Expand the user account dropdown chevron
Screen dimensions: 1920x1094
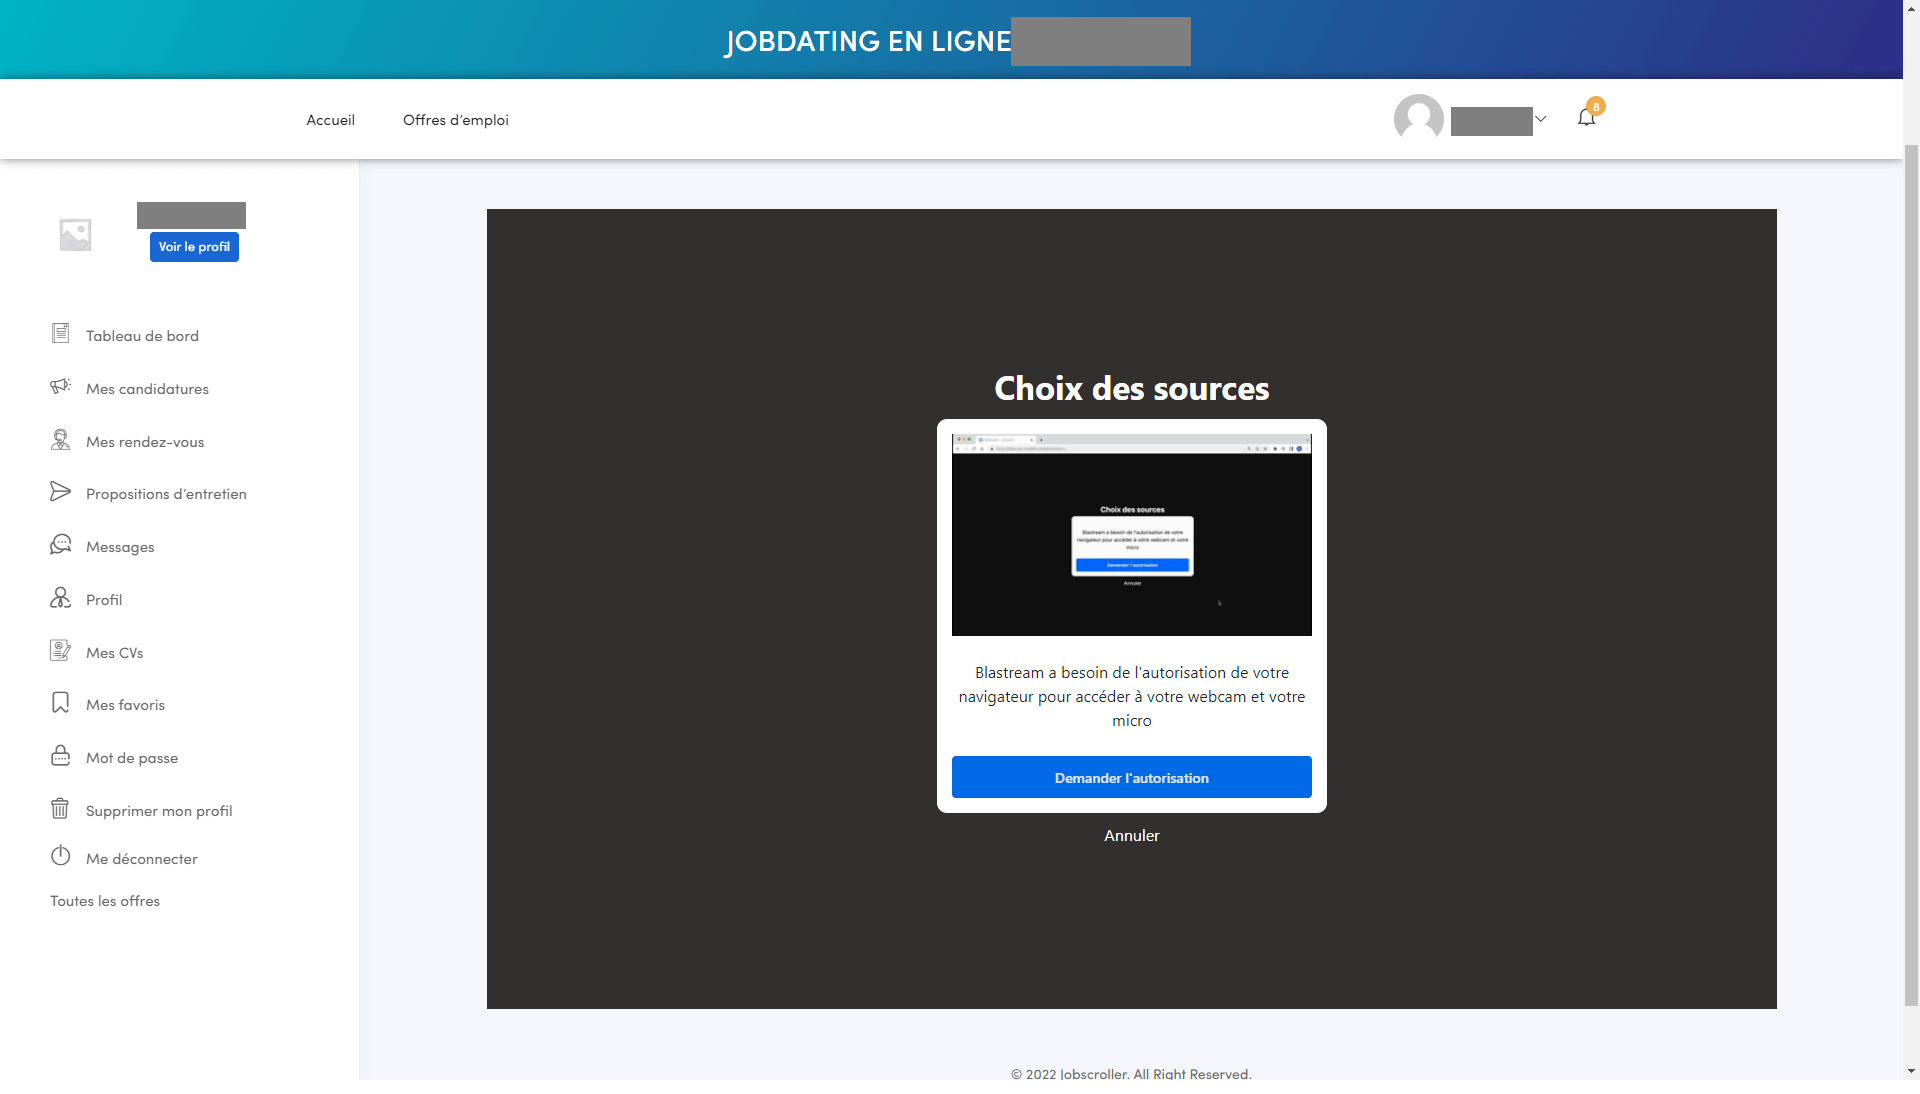tap(1541, 119)
